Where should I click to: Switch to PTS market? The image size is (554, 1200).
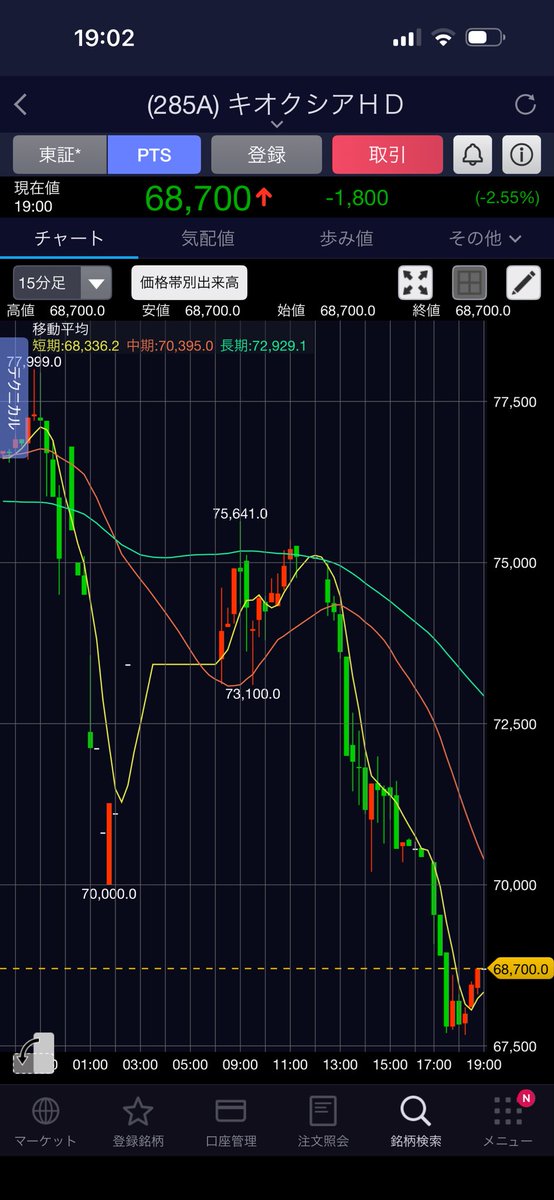[154, 155]
